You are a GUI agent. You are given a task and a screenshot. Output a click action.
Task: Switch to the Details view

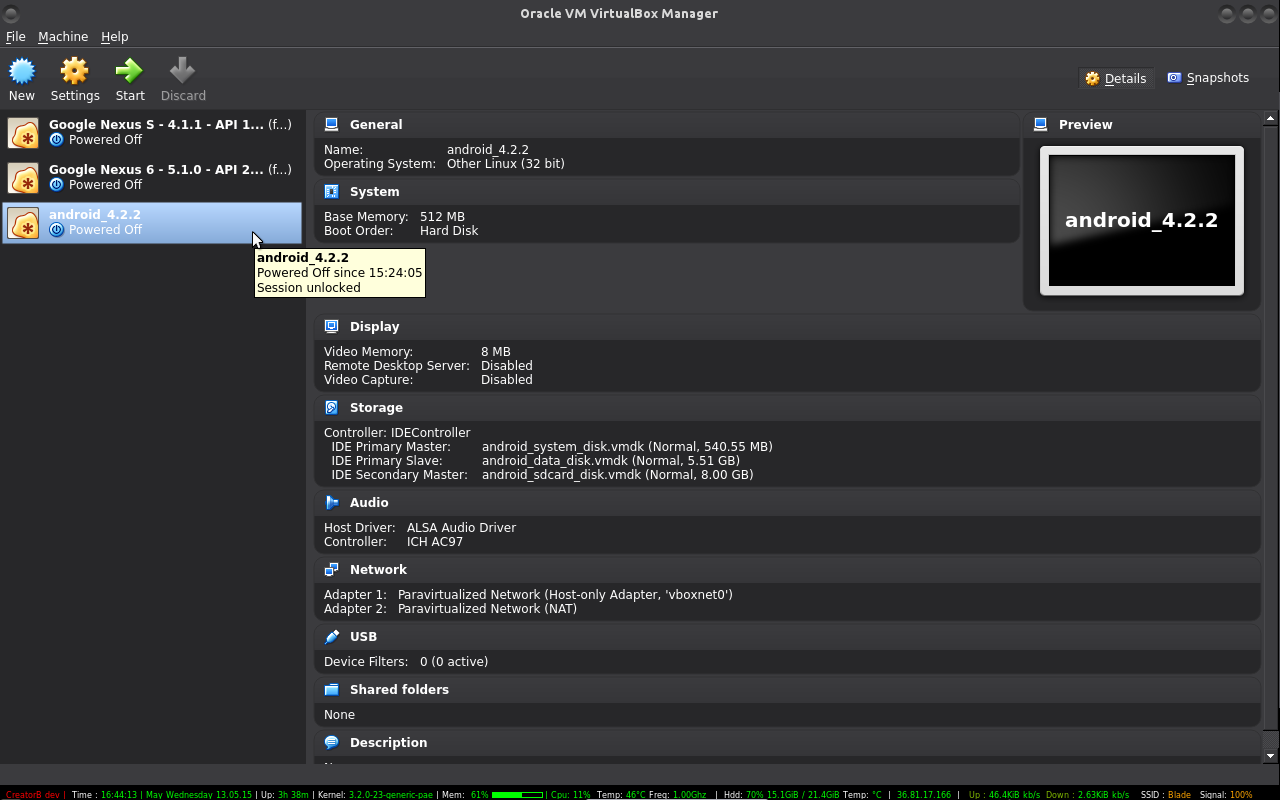point(1116,78)
